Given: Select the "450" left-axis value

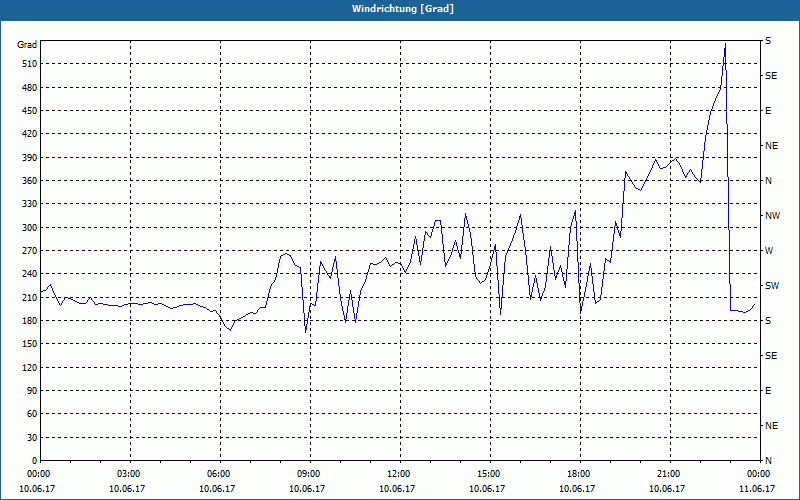Looking at the screenshot, I should pos(29,111).
